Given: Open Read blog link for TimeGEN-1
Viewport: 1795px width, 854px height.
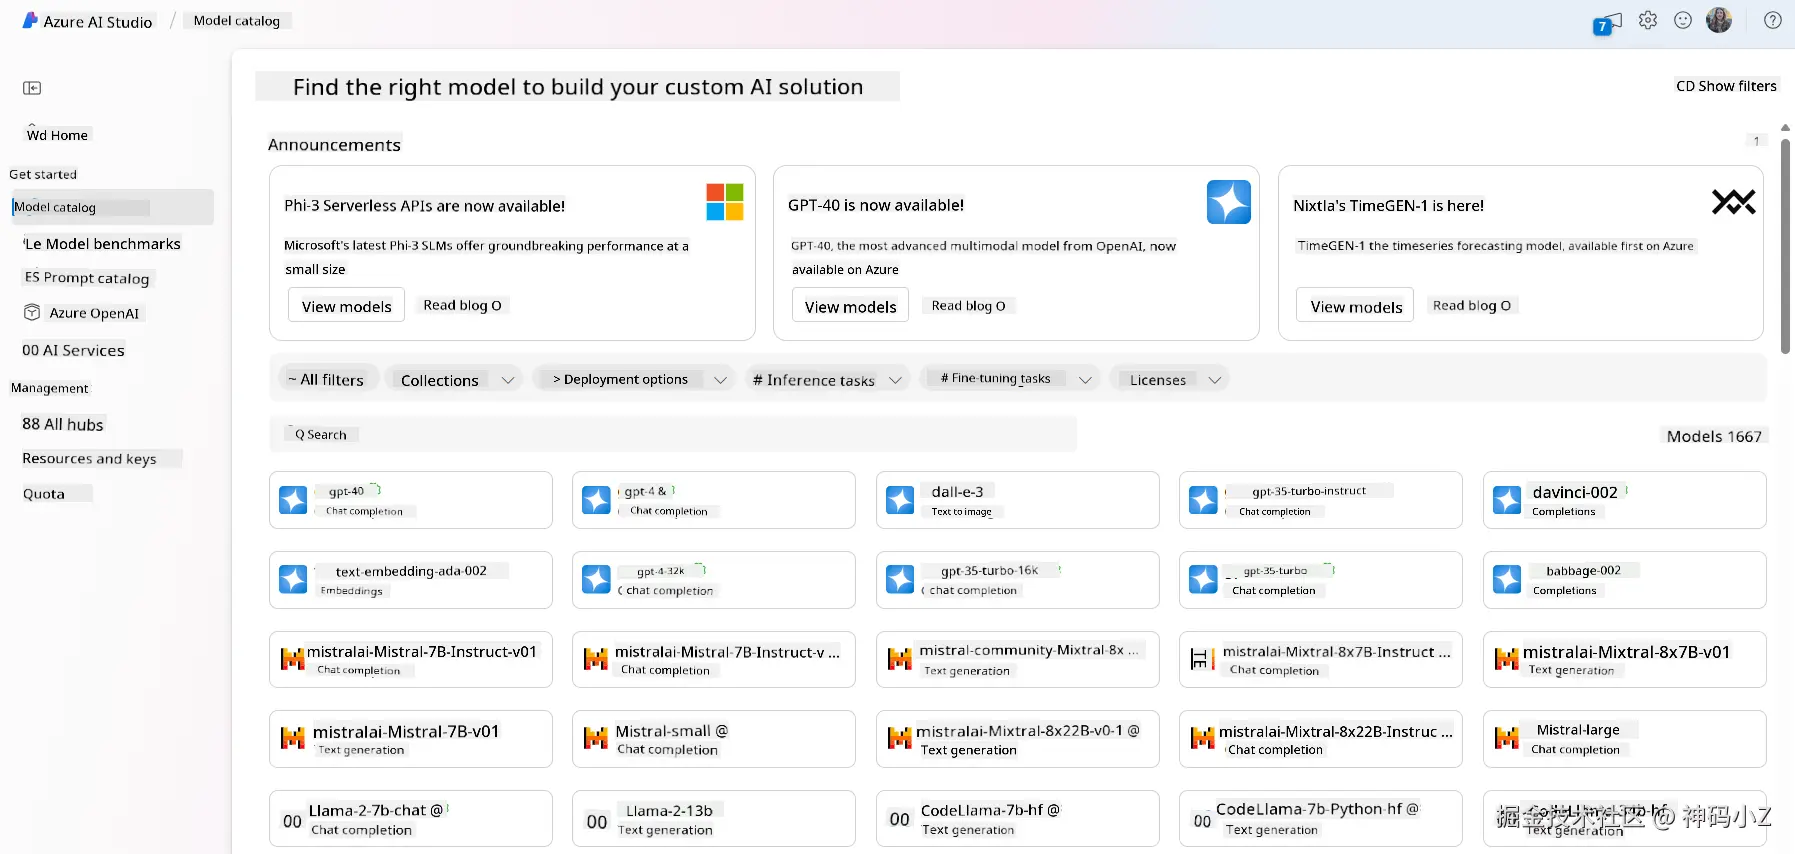Looking at the screenshot, I should (x=1471, y=306).
